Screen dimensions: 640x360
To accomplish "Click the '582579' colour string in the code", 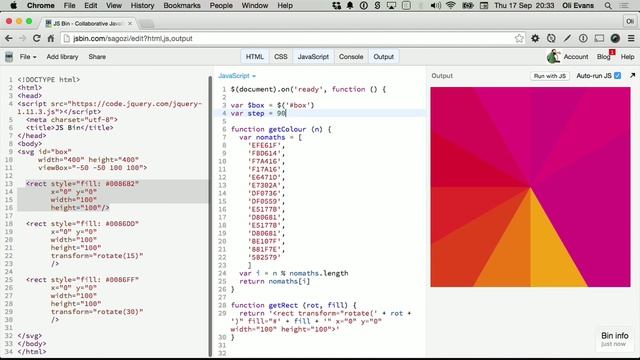I will (x=264, y=257).
